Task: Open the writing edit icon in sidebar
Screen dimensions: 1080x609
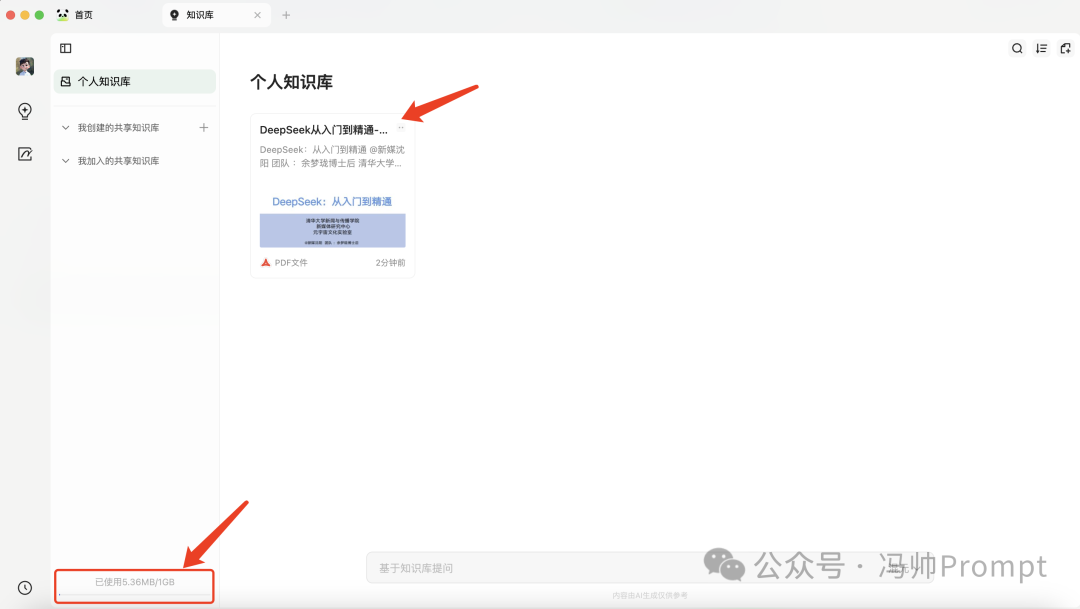Action: [x=25, y=154]
